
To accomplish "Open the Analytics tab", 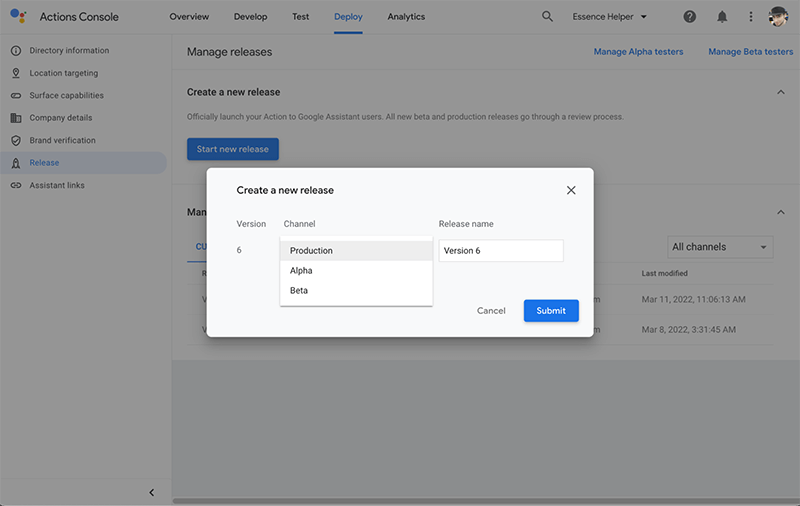I will coord(406,17).
